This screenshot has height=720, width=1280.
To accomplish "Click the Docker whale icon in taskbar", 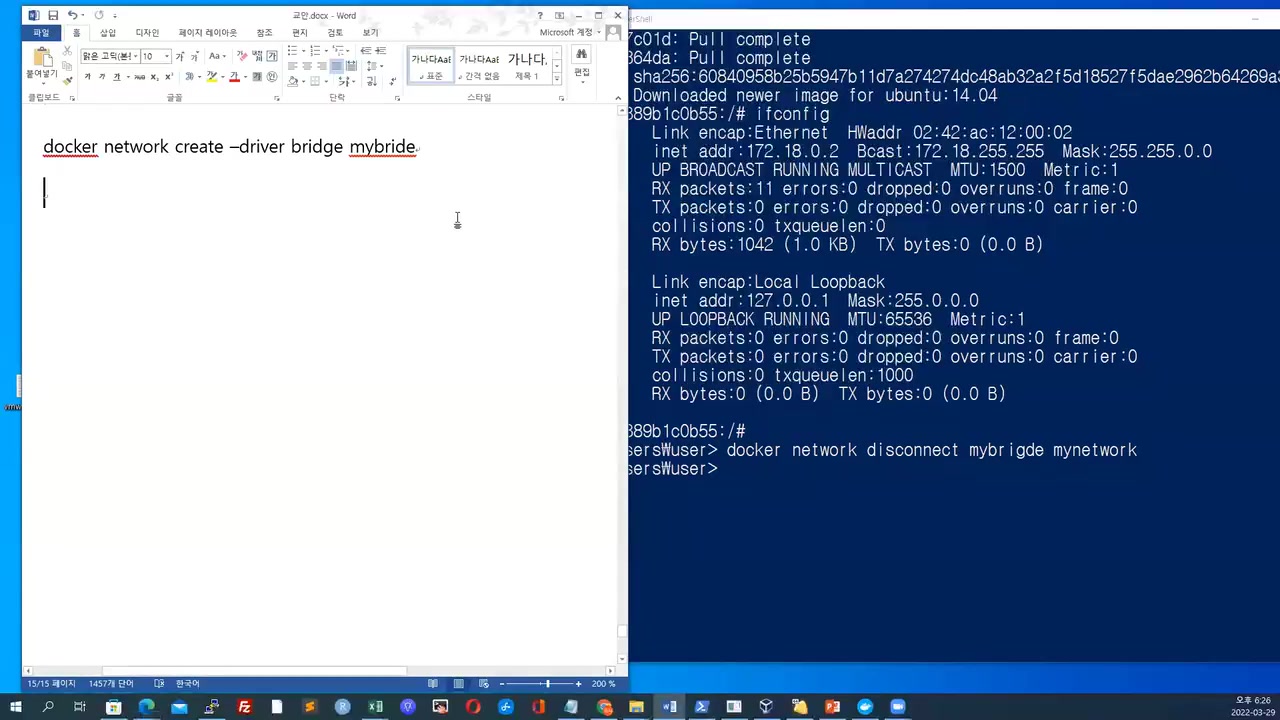I will click(865, 707).
